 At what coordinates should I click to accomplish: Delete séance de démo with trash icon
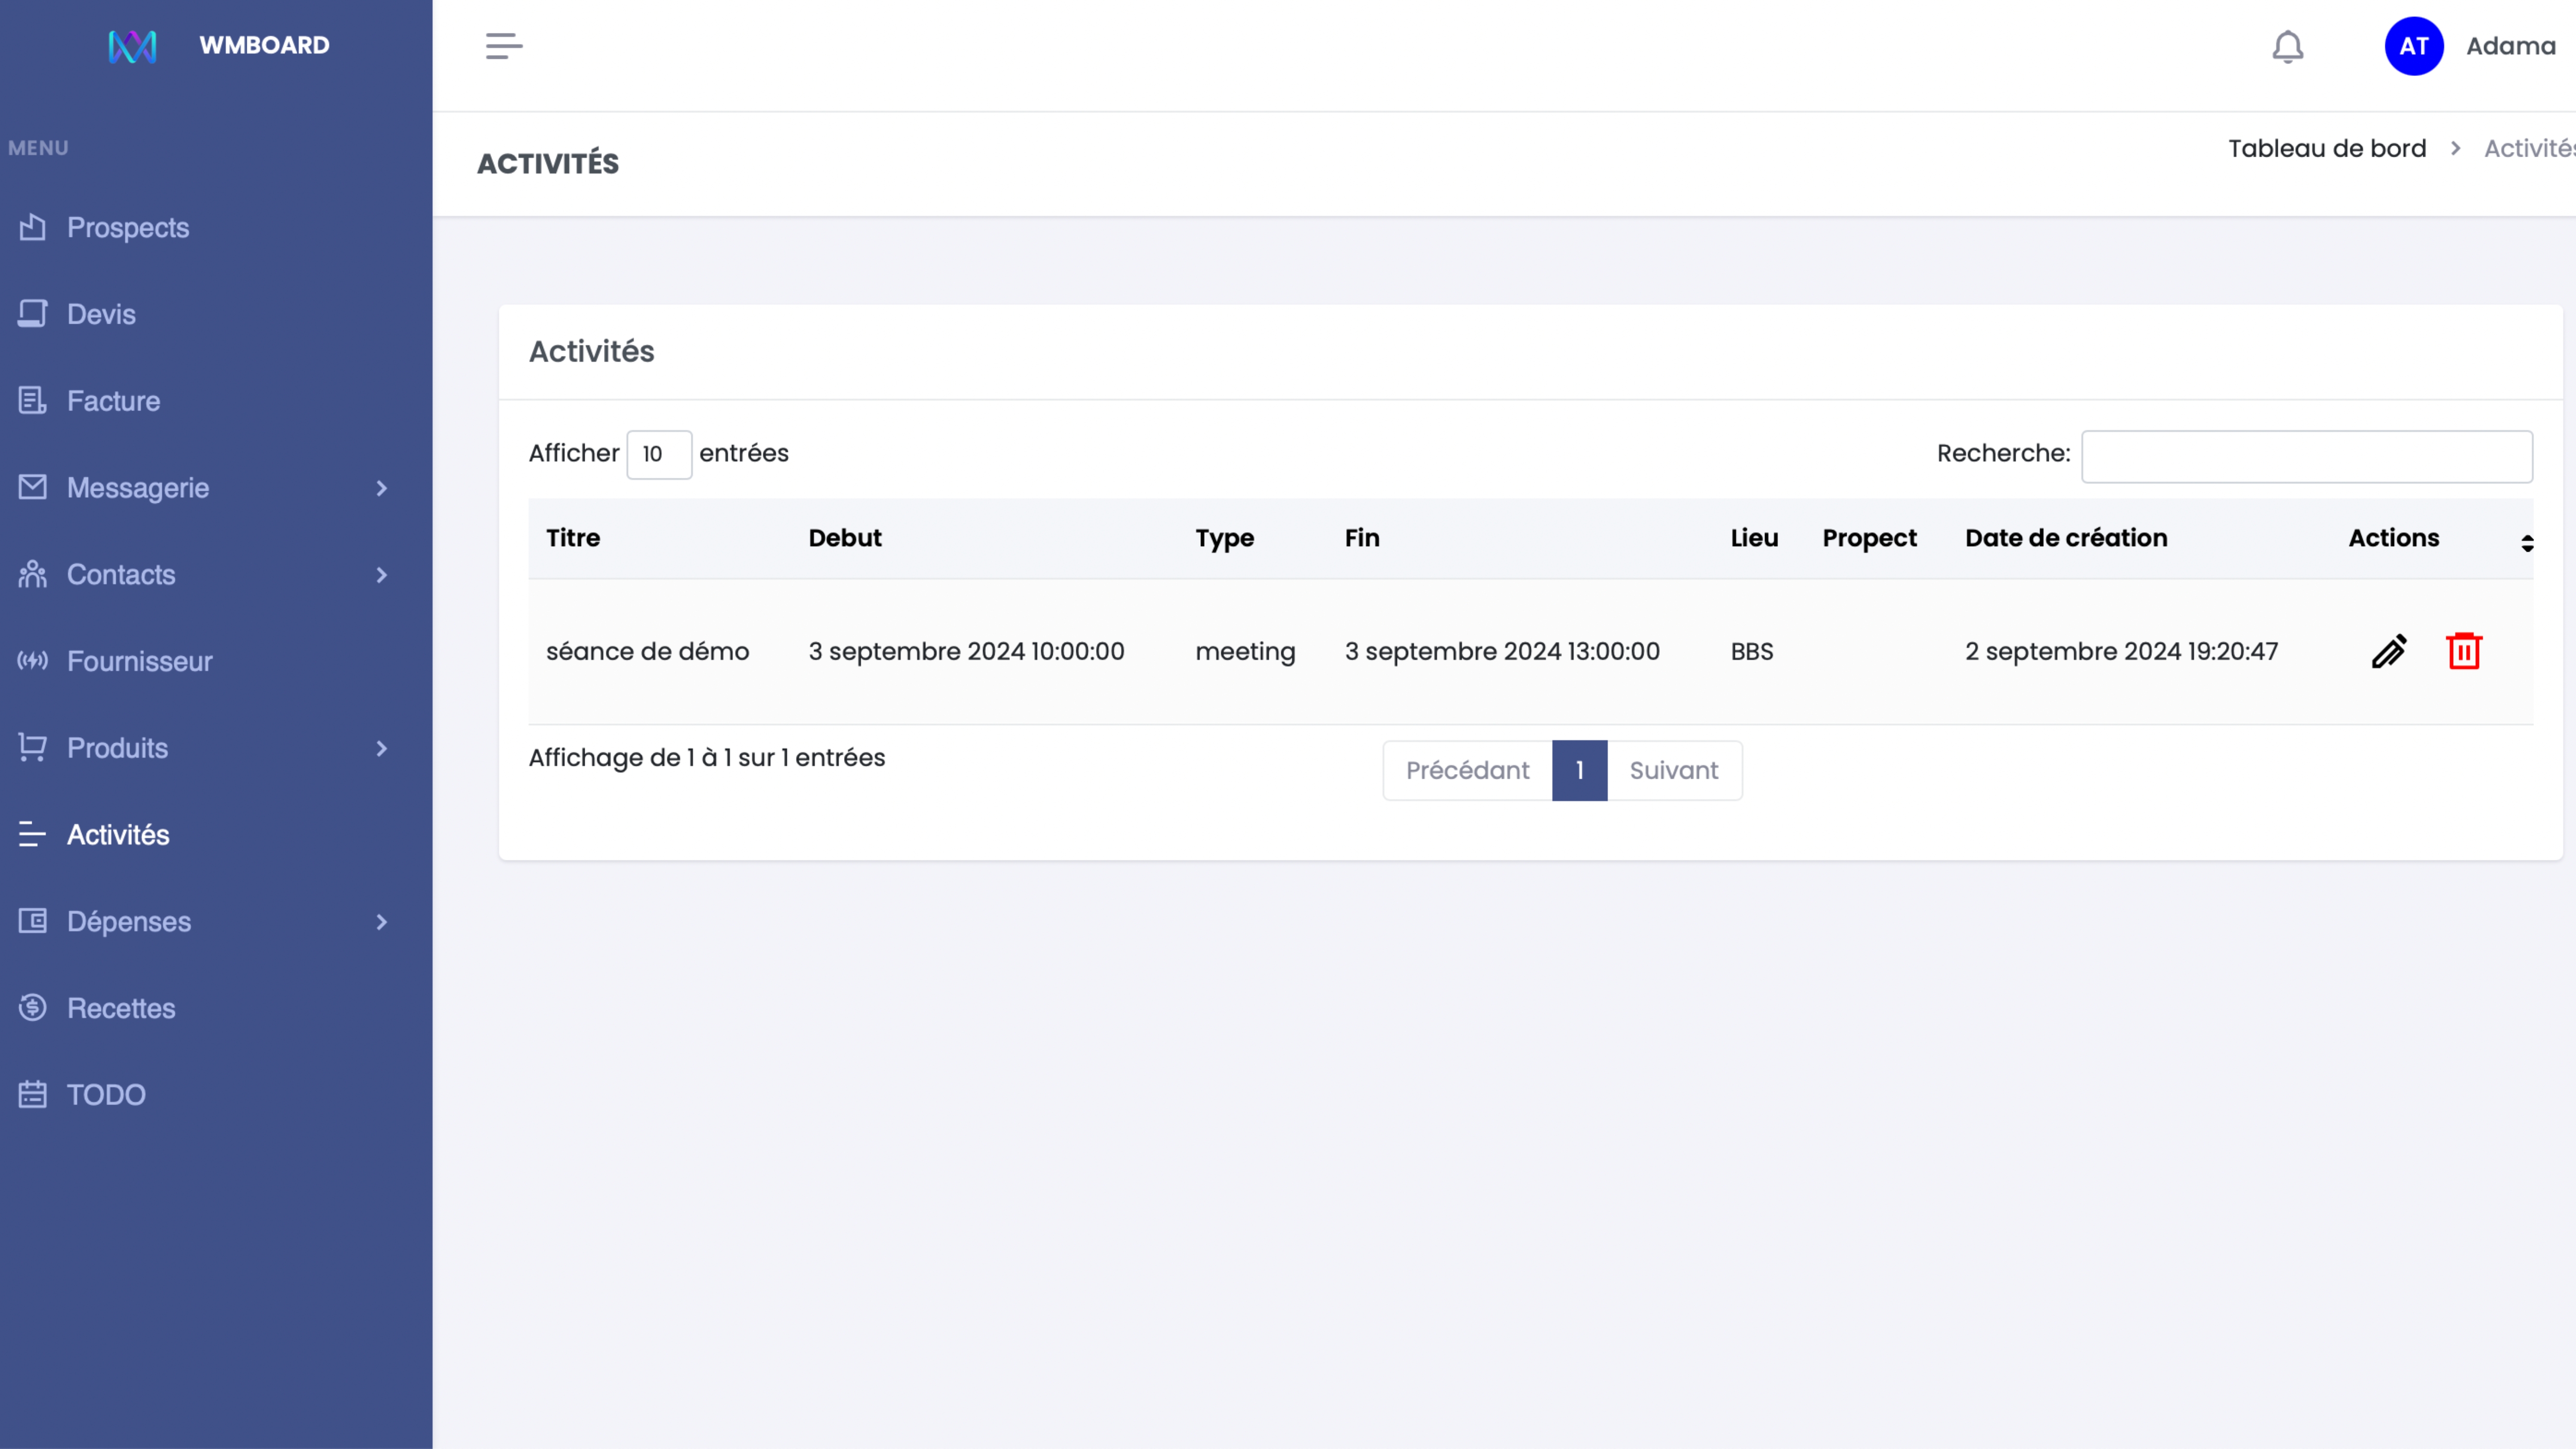point(2464,651)
